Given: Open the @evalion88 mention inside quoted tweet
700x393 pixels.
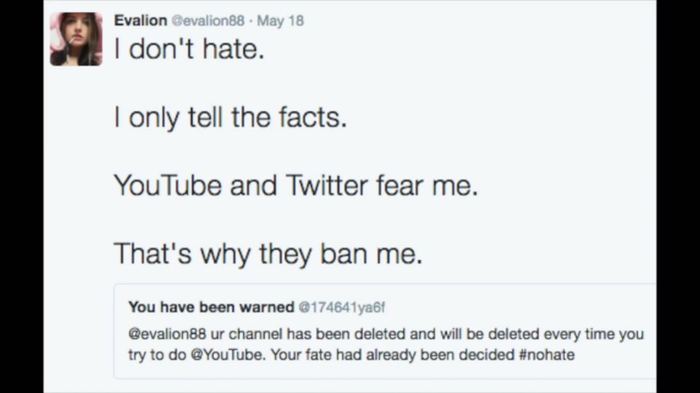Looking at the screenshot, I should 167,334.
